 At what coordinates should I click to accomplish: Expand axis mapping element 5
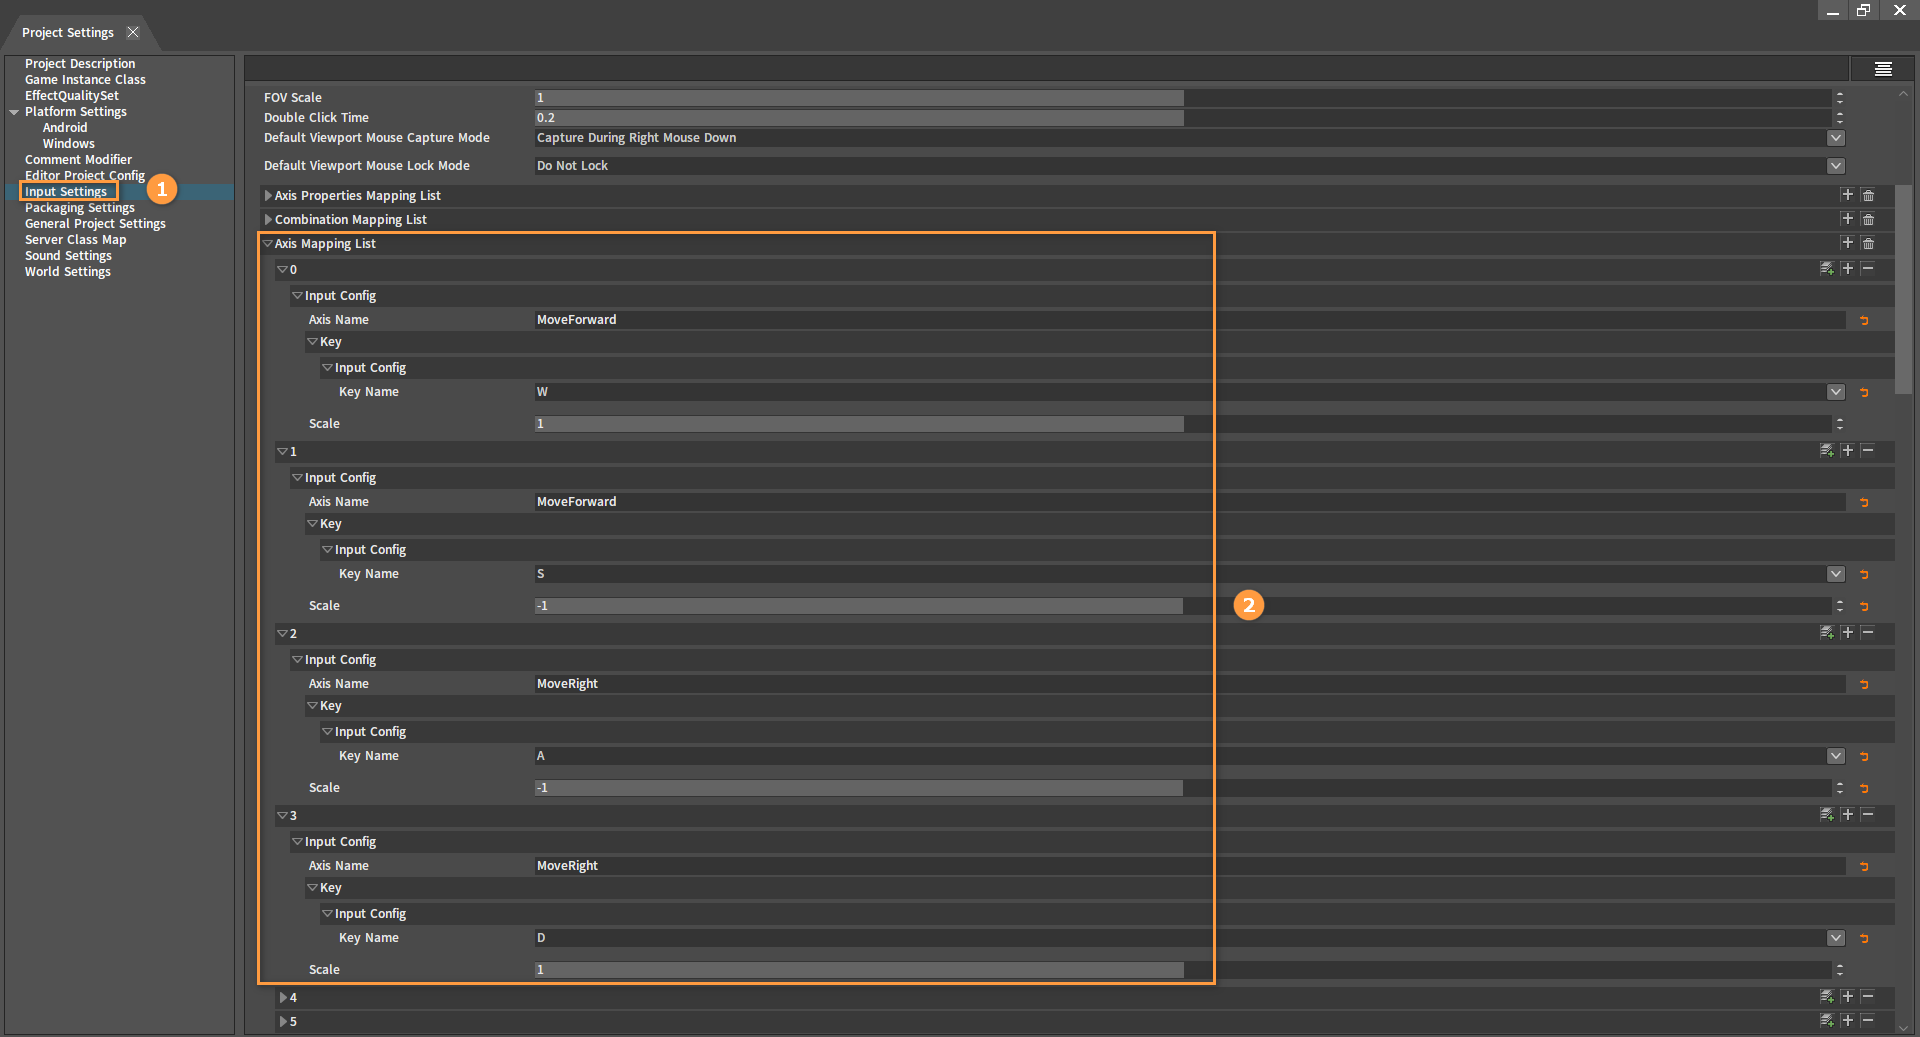(283, 1022)
